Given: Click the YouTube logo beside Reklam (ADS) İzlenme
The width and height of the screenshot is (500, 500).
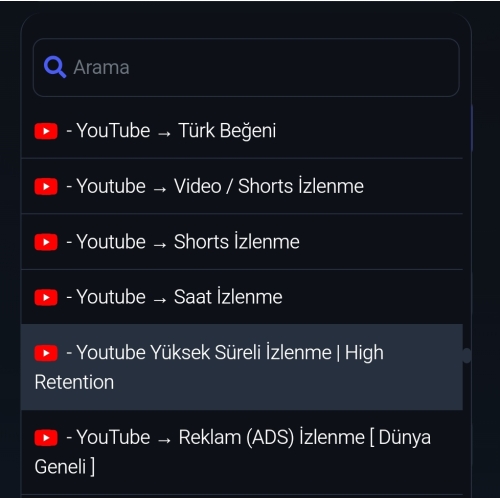Looking at the screenshot, I should (x=46, y=438).
